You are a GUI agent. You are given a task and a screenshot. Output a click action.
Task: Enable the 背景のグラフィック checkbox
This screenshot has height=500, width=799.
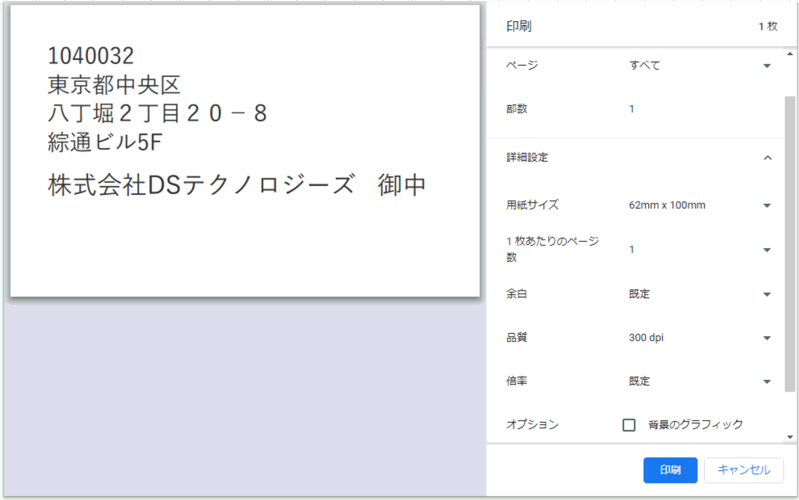(629, 425)
